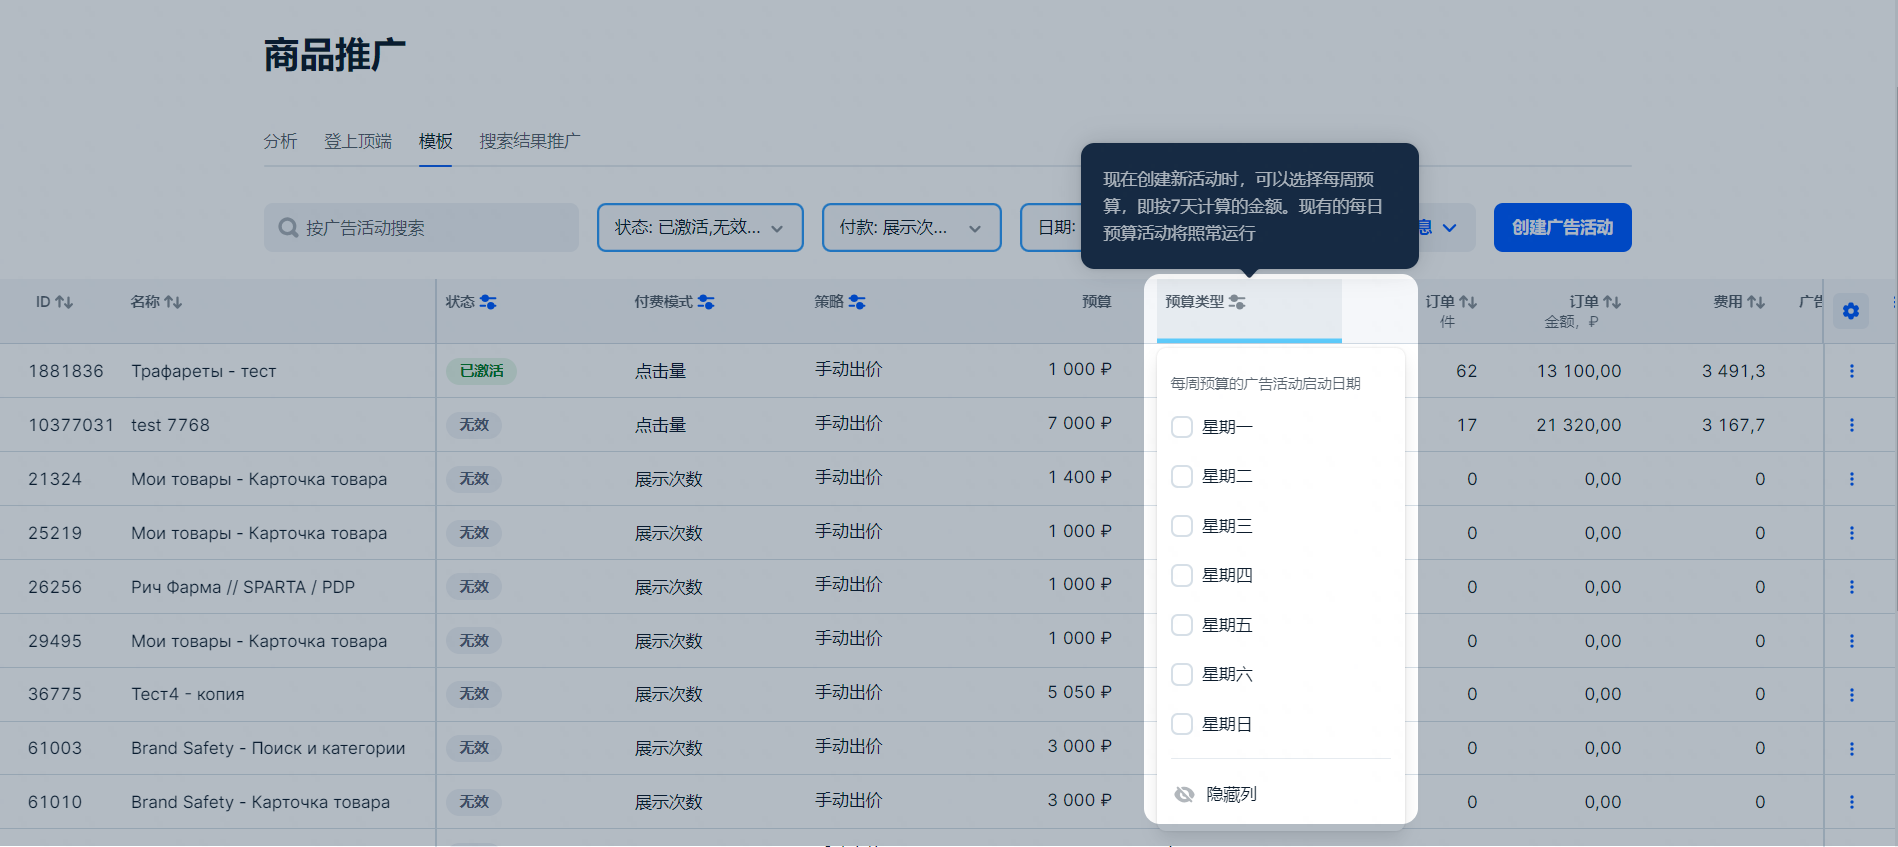Click 手动出价 in row 36775

849,692
